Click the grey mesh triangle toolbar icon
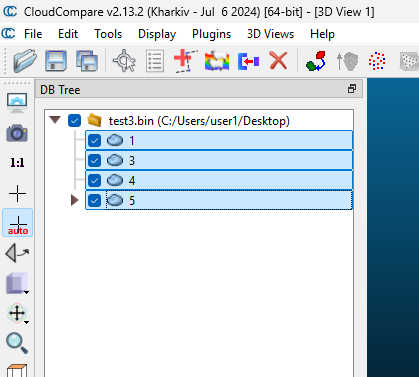The width and height of the screenshot is (419, 377). (409, 61)
